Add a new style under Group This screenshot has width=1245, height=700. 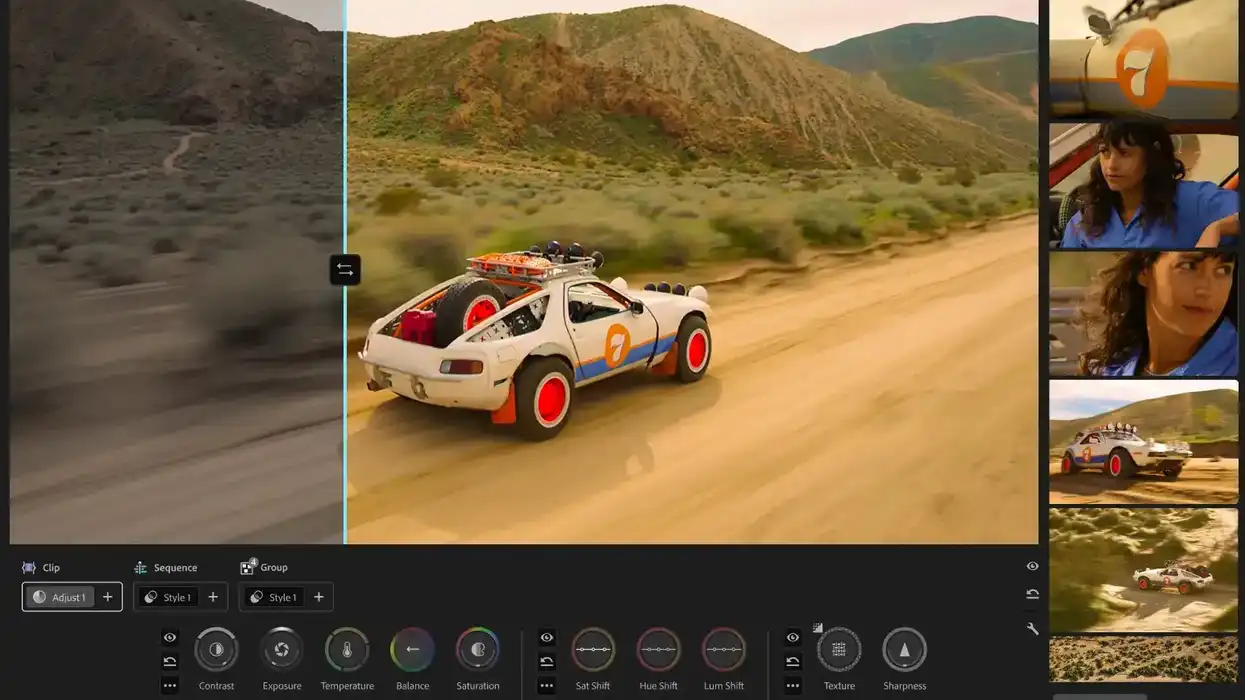click(x=319, y=597)
